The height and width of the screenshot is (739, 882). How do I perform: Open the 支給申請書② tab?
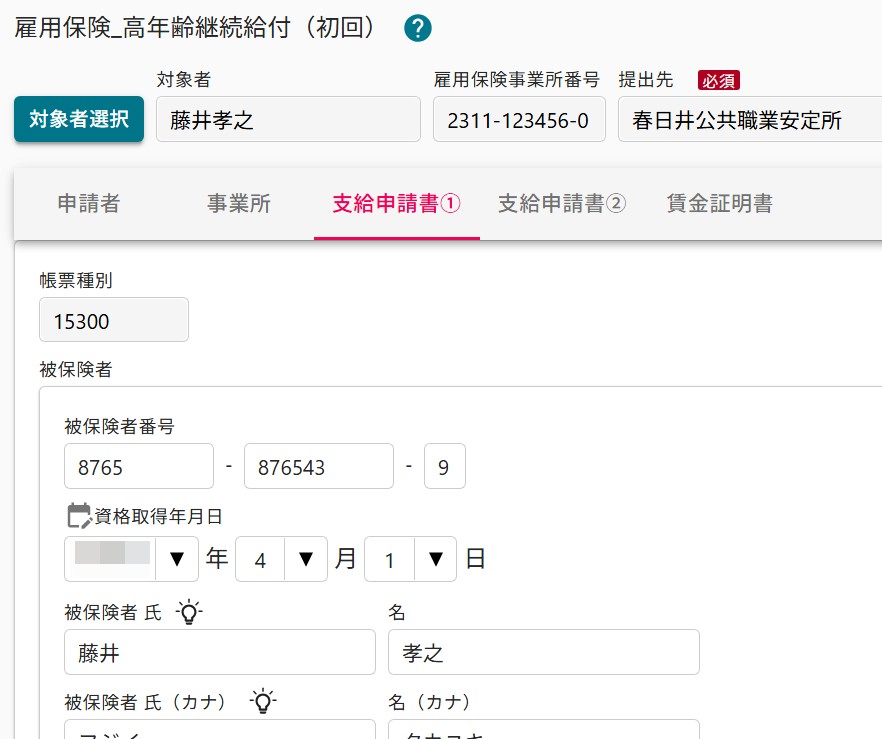tap(562, 203)
